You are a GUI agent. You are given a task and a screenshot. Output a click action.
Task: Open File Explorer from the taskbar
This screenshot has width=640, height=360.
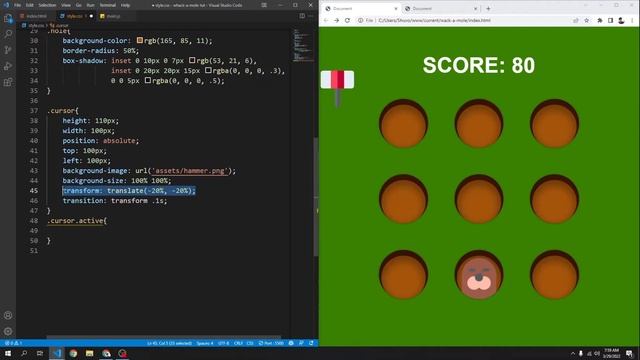click(89, 353)
